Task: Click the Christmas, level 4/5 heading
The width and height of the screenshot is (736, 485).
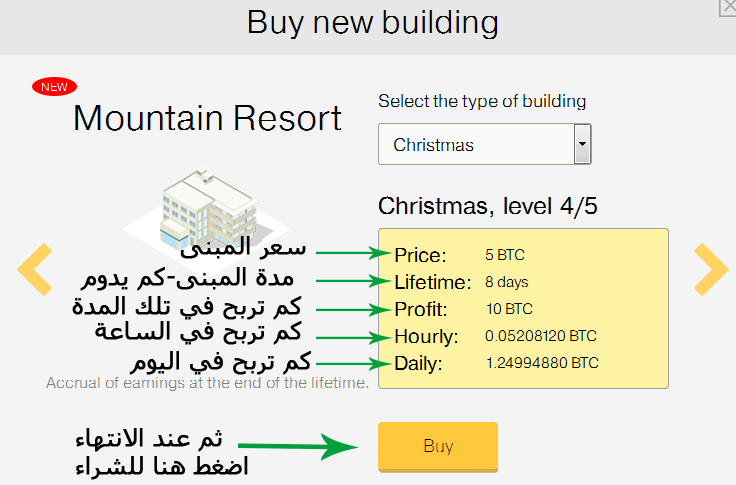Action: [488, 206]
